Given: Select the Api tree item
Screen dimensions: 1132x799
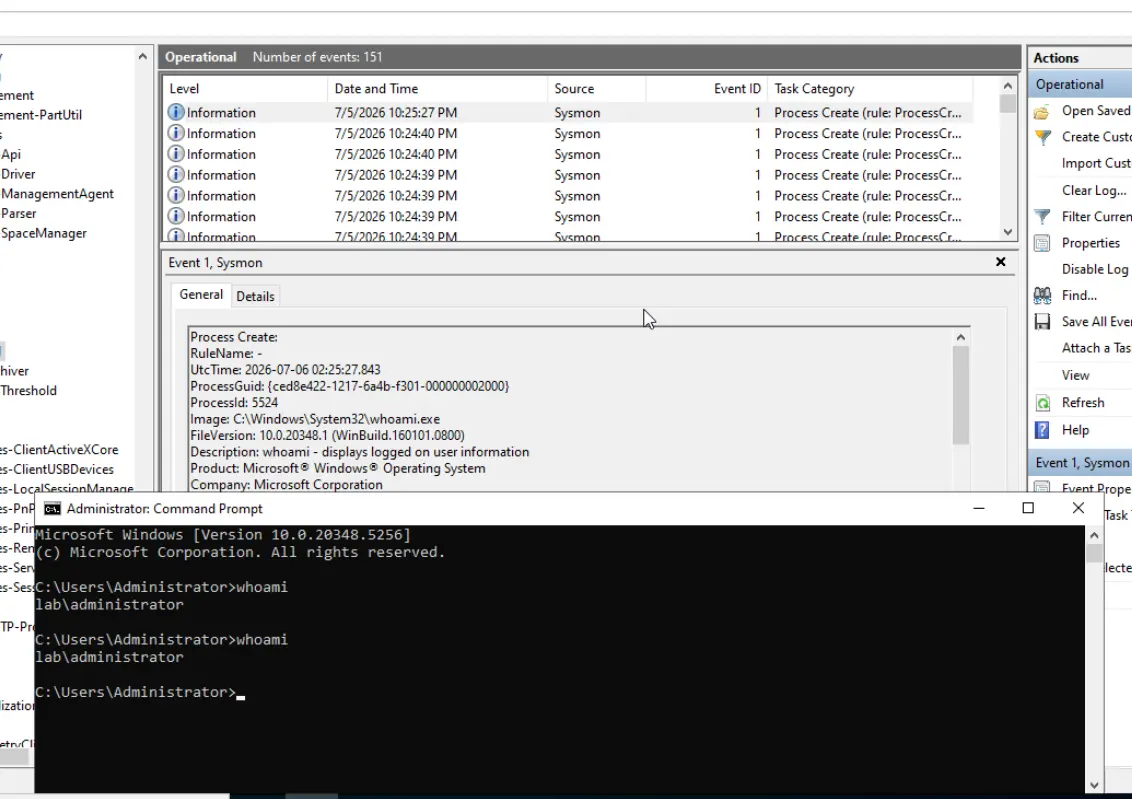Looking at the screenshot, I should coord(11,154).
